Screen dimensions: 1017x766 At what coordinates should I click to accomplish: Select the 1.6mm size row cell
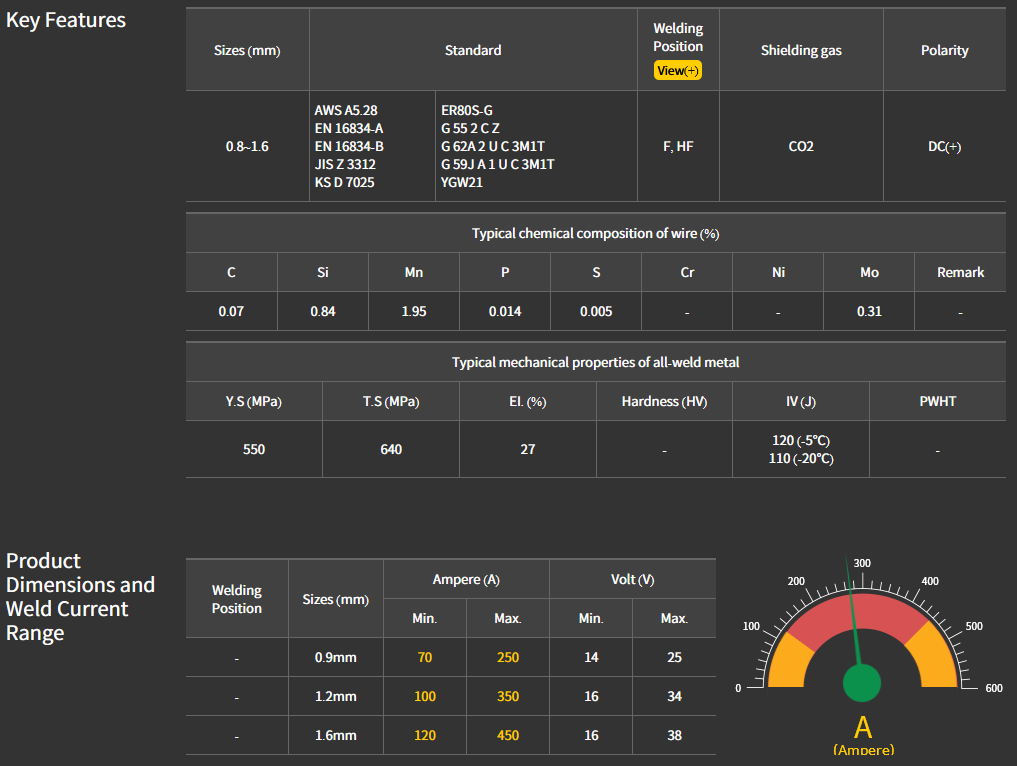335,735
